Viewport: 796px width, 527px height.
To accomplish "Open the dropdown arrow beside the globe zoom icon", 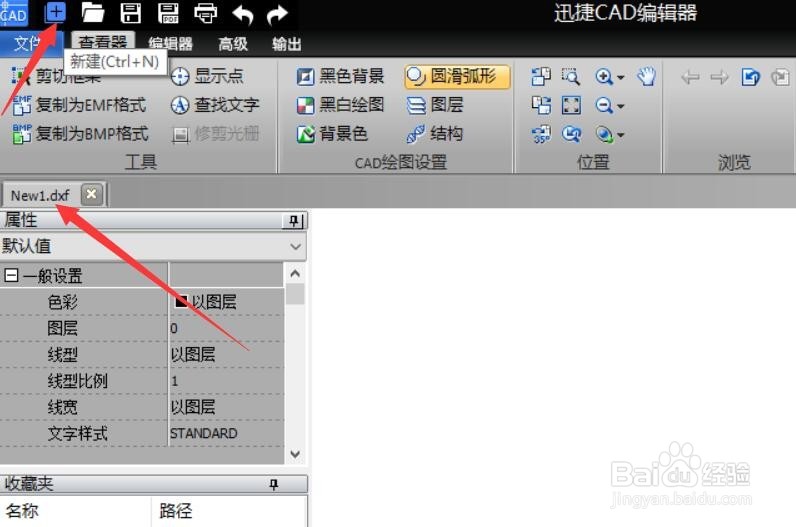I will [x=620, y=136].
